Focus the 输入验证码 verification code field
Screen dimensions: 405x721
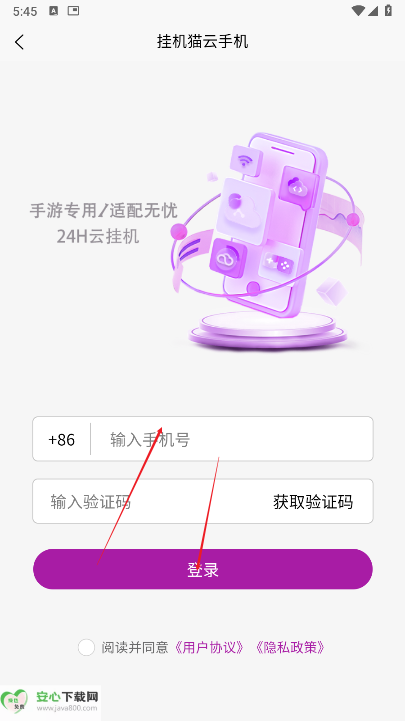(152, 501)
